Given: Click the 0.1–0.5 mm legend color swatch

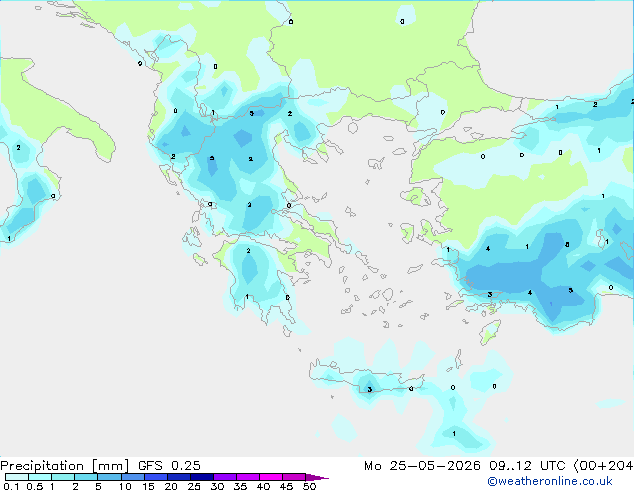Looking at the screenshot, I should point(17,477).
